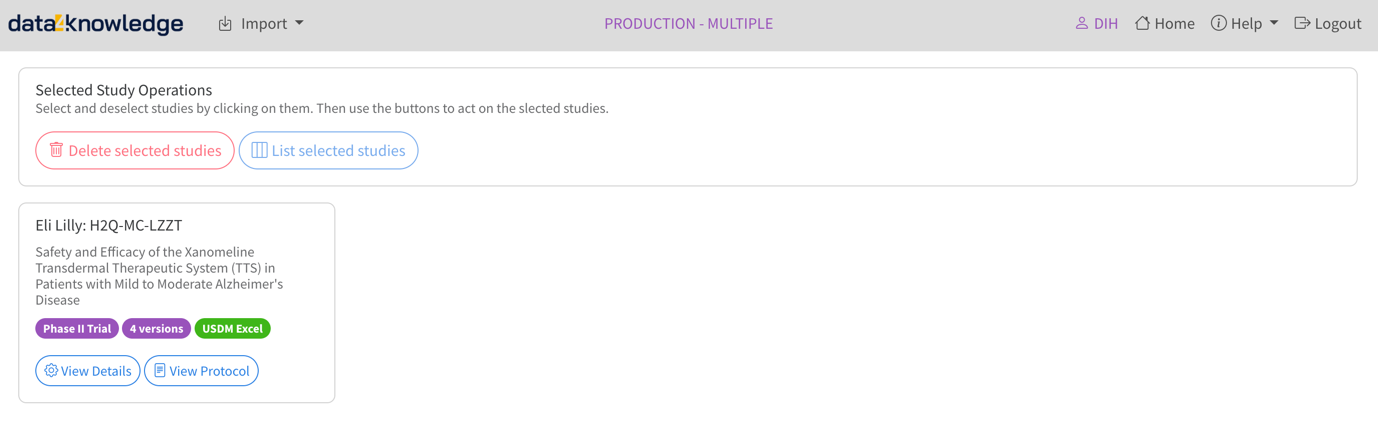
Task: Click the green USDM Excel badge
Action: click(x=232, y=328)
